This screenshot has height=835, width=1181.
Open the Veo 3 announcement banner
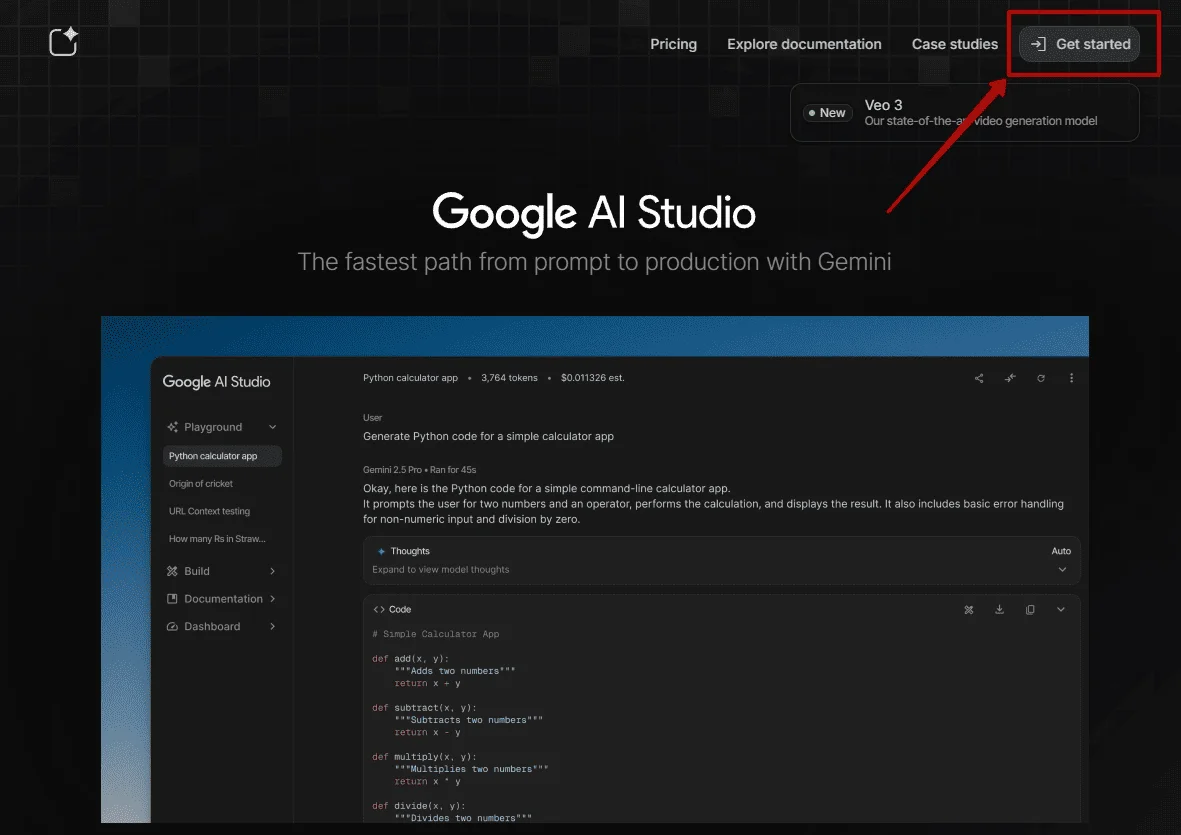[x=965, y=112]
